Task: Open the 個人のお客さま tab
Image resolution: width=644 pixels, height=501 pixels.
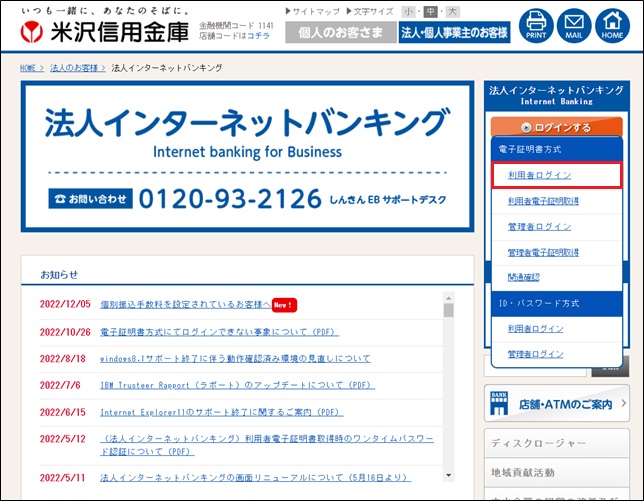Action: coord(339,33)
